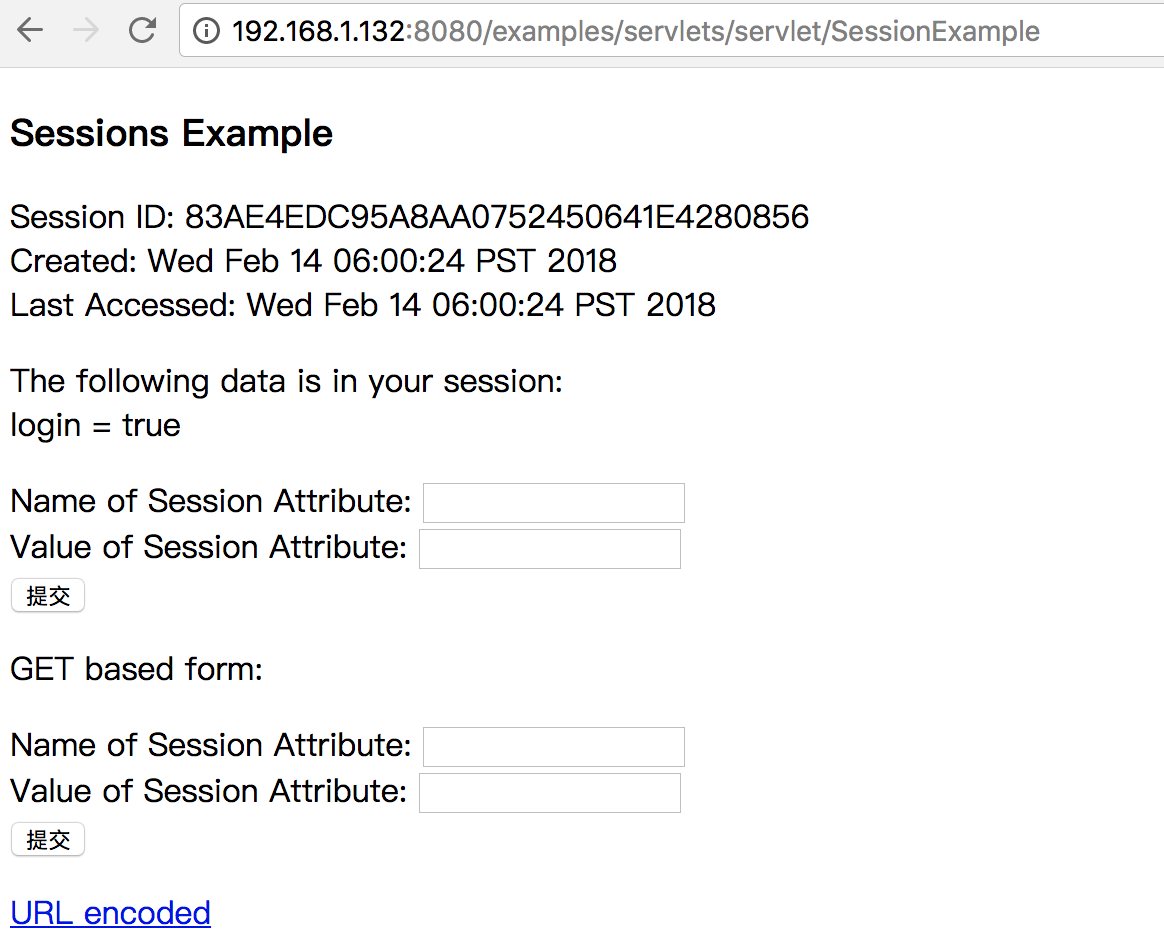Click the first form's Name of Session Attribute field

point(553,503)
